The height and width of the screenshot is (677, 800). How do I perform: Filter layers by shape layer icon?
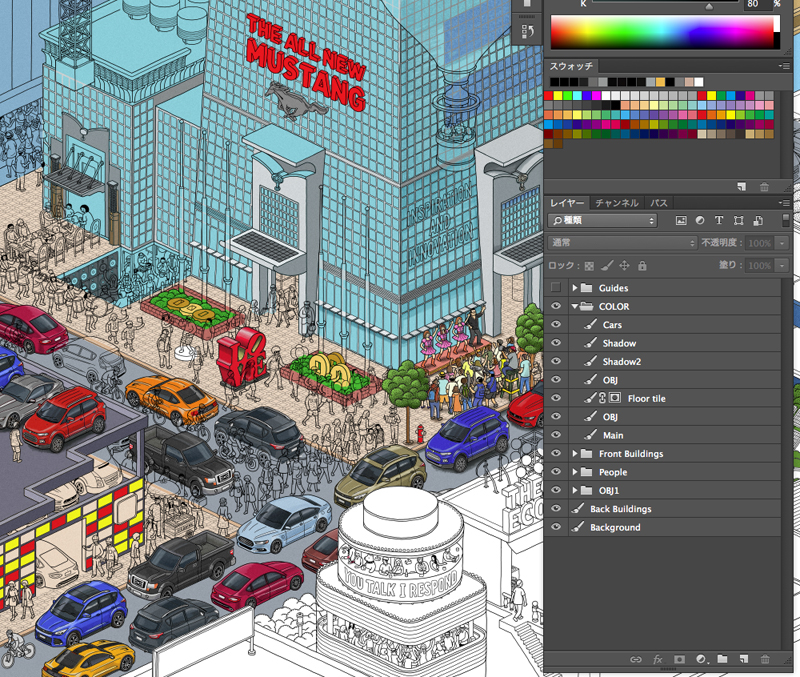(738, 220)
